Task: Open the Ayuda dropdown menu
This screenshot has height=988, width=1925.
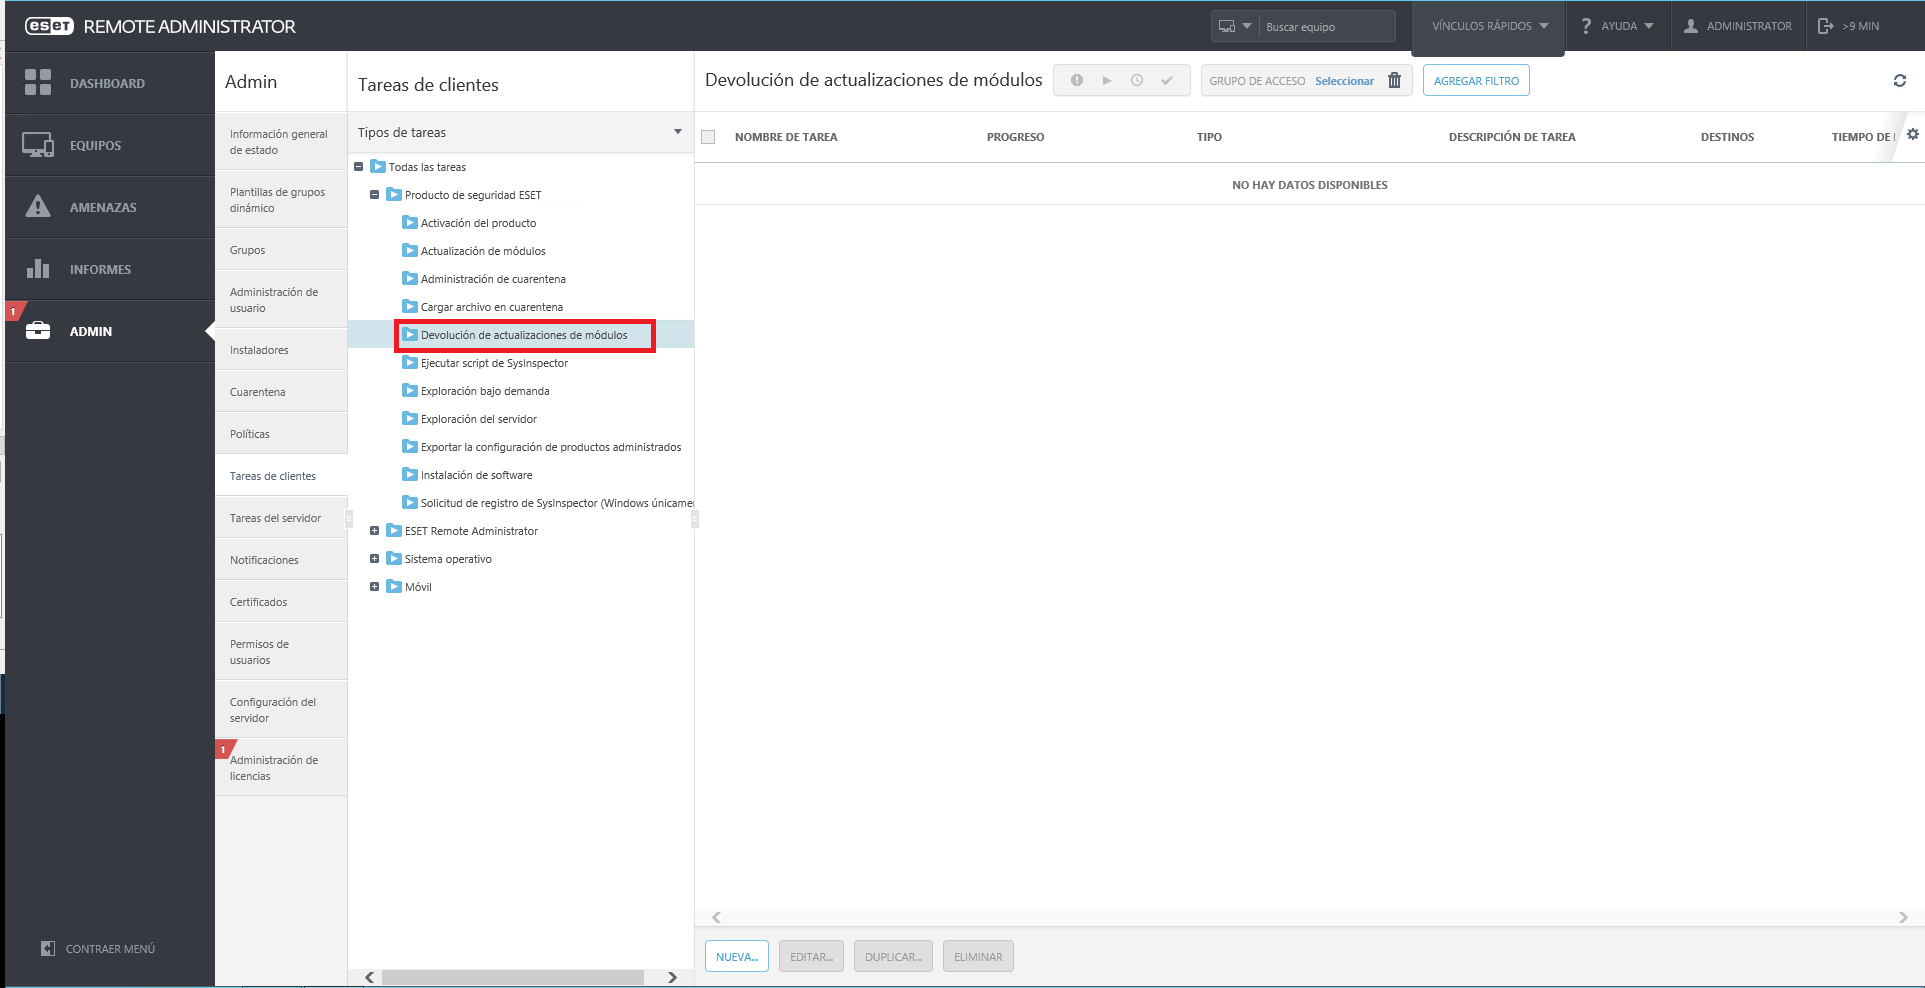Action: pos(1617,26)
